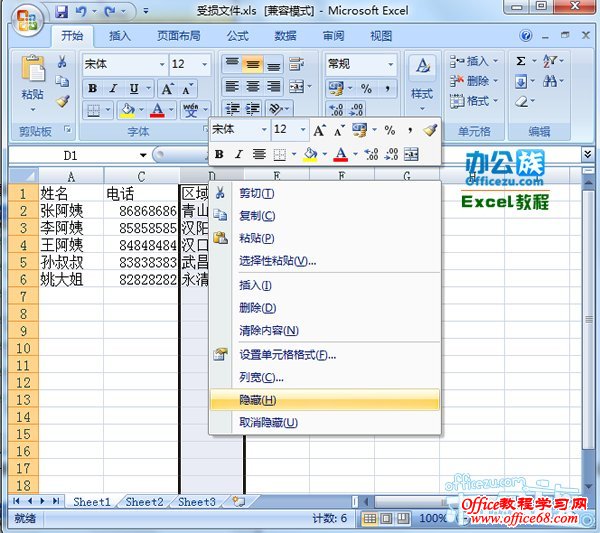The image size is (600, 533).
Task: Click the Save icon in quick access toolbar
Action: pyautogui.click(x=61, y=13)
